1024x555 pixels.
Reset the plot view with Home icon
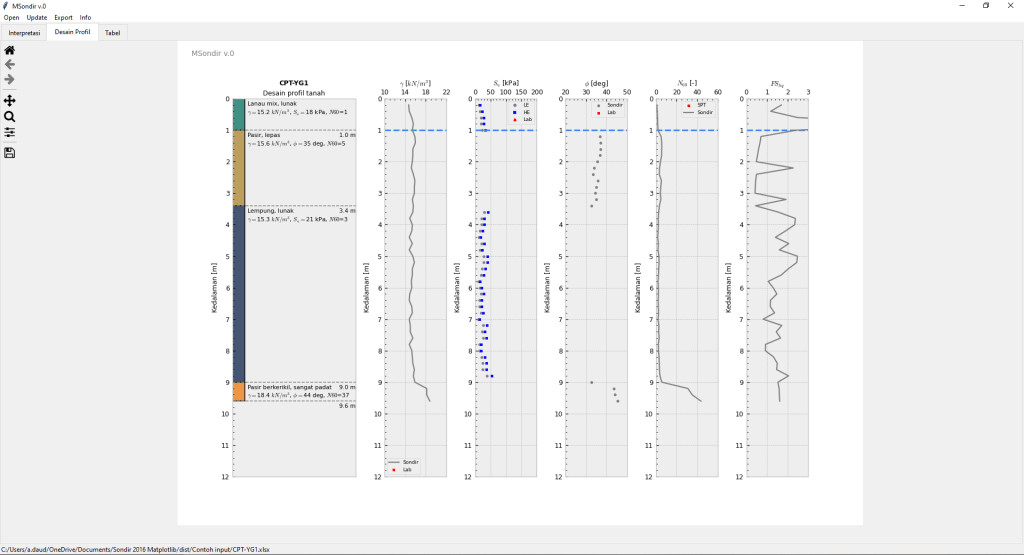[10, 49]
